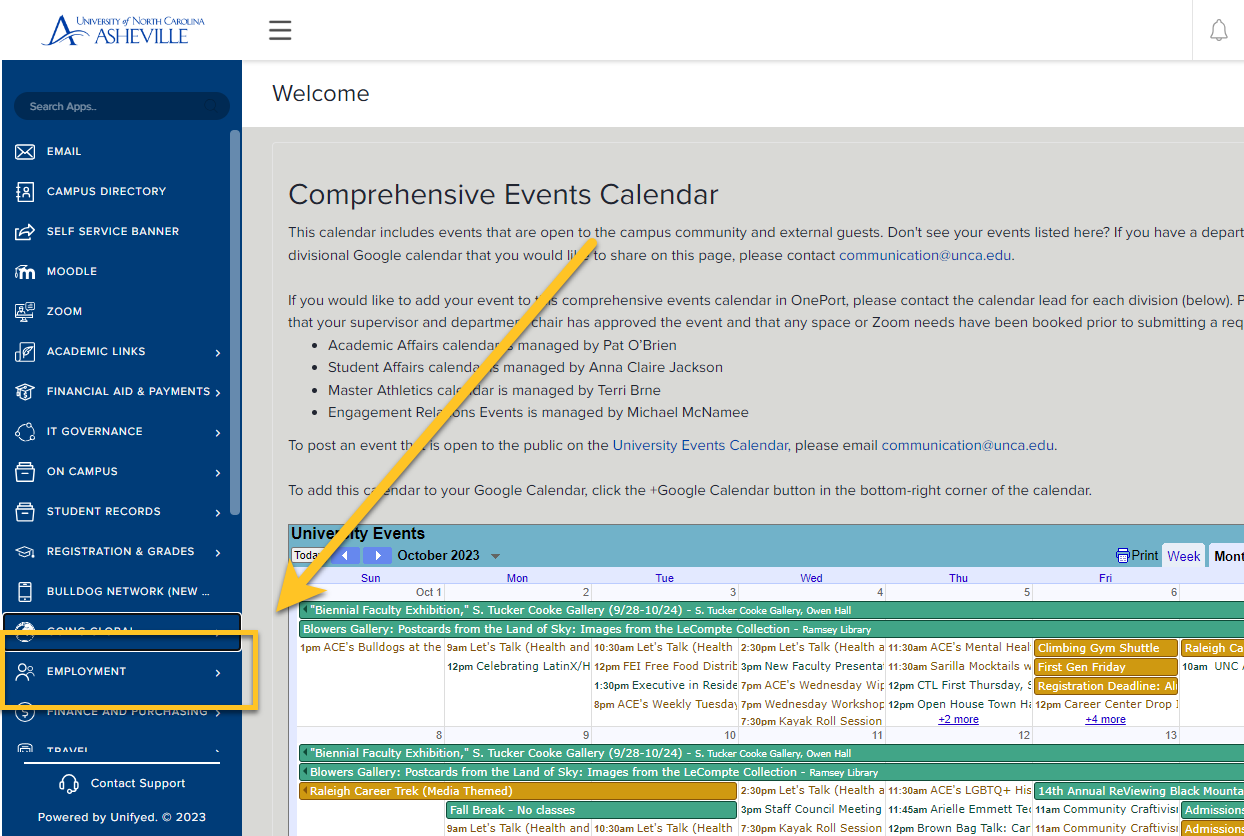The width and height of the screenshot is (1244, 836).
Task: Click the Email envelope icon
Action: coord(26,152)
